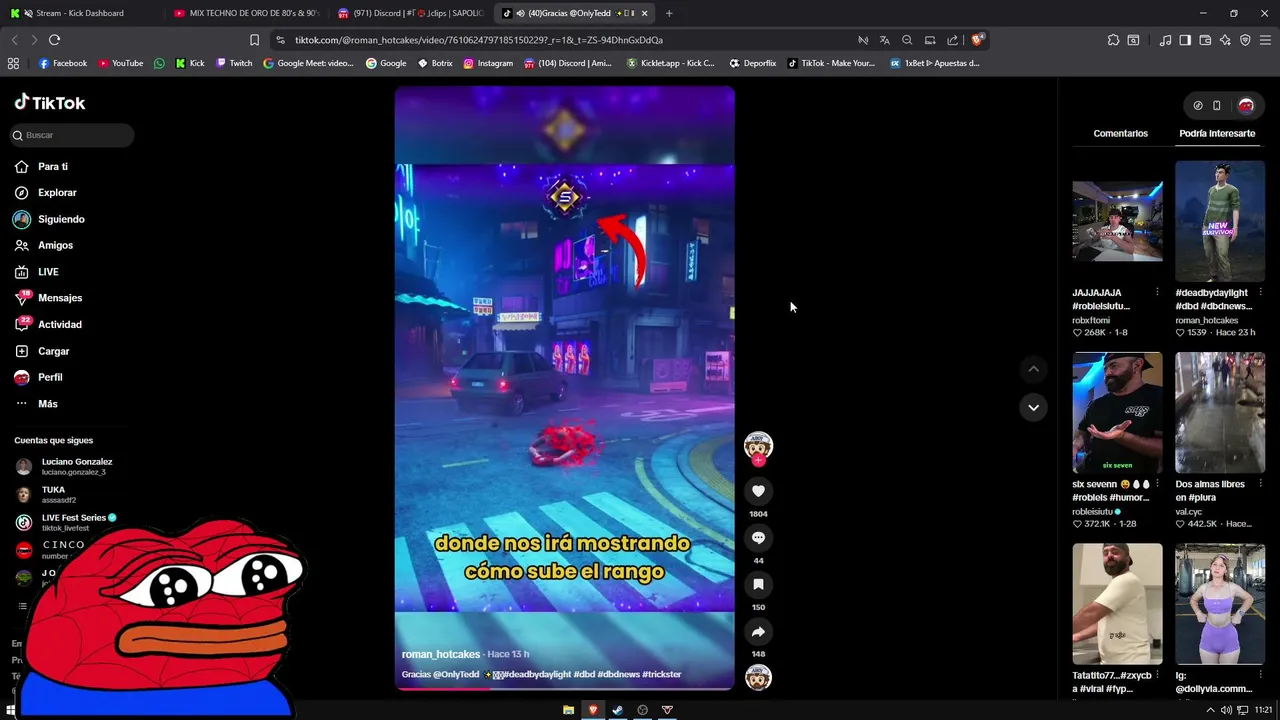Switch to the Discord browser tab
1280x720 pixels.
[409, 13]
